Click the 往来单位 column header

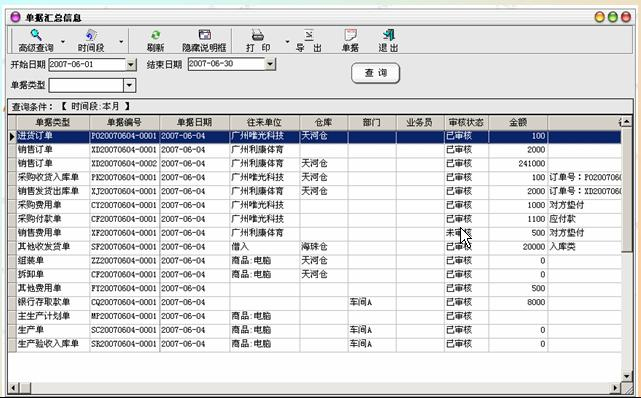point(264,122)
